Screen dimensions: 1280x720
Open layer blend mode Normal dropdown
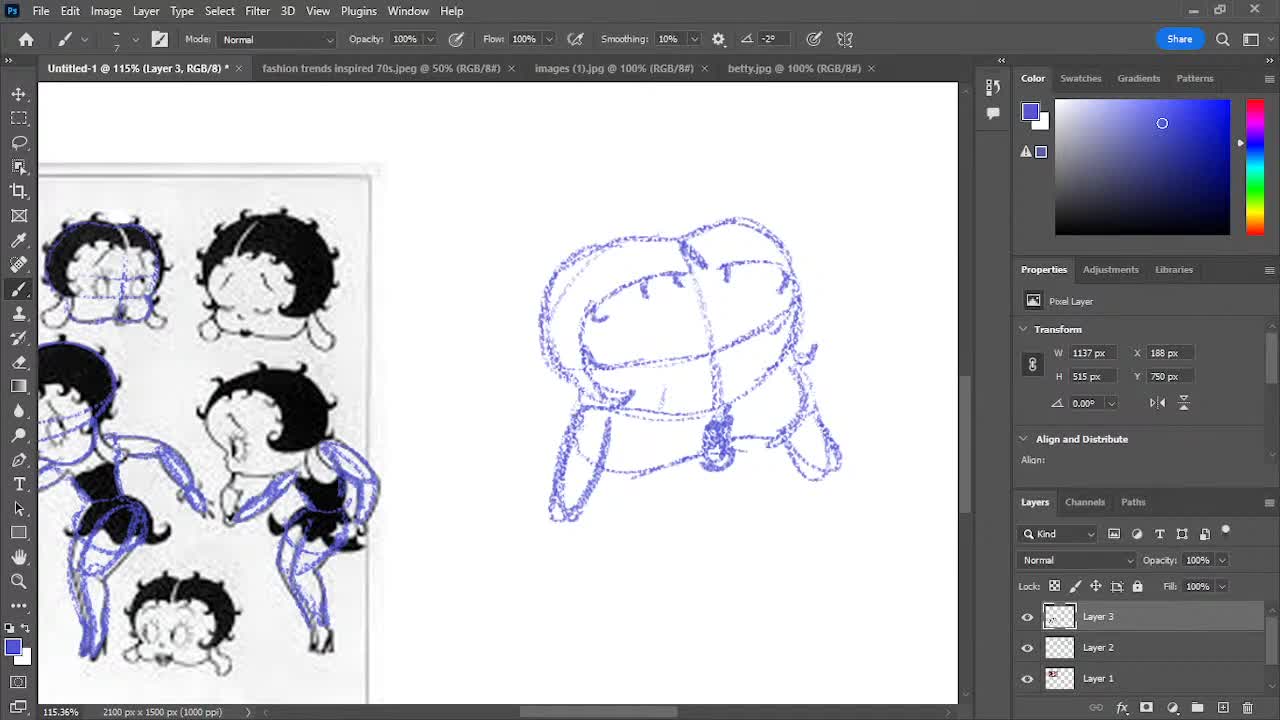(x=1077, y=560)
